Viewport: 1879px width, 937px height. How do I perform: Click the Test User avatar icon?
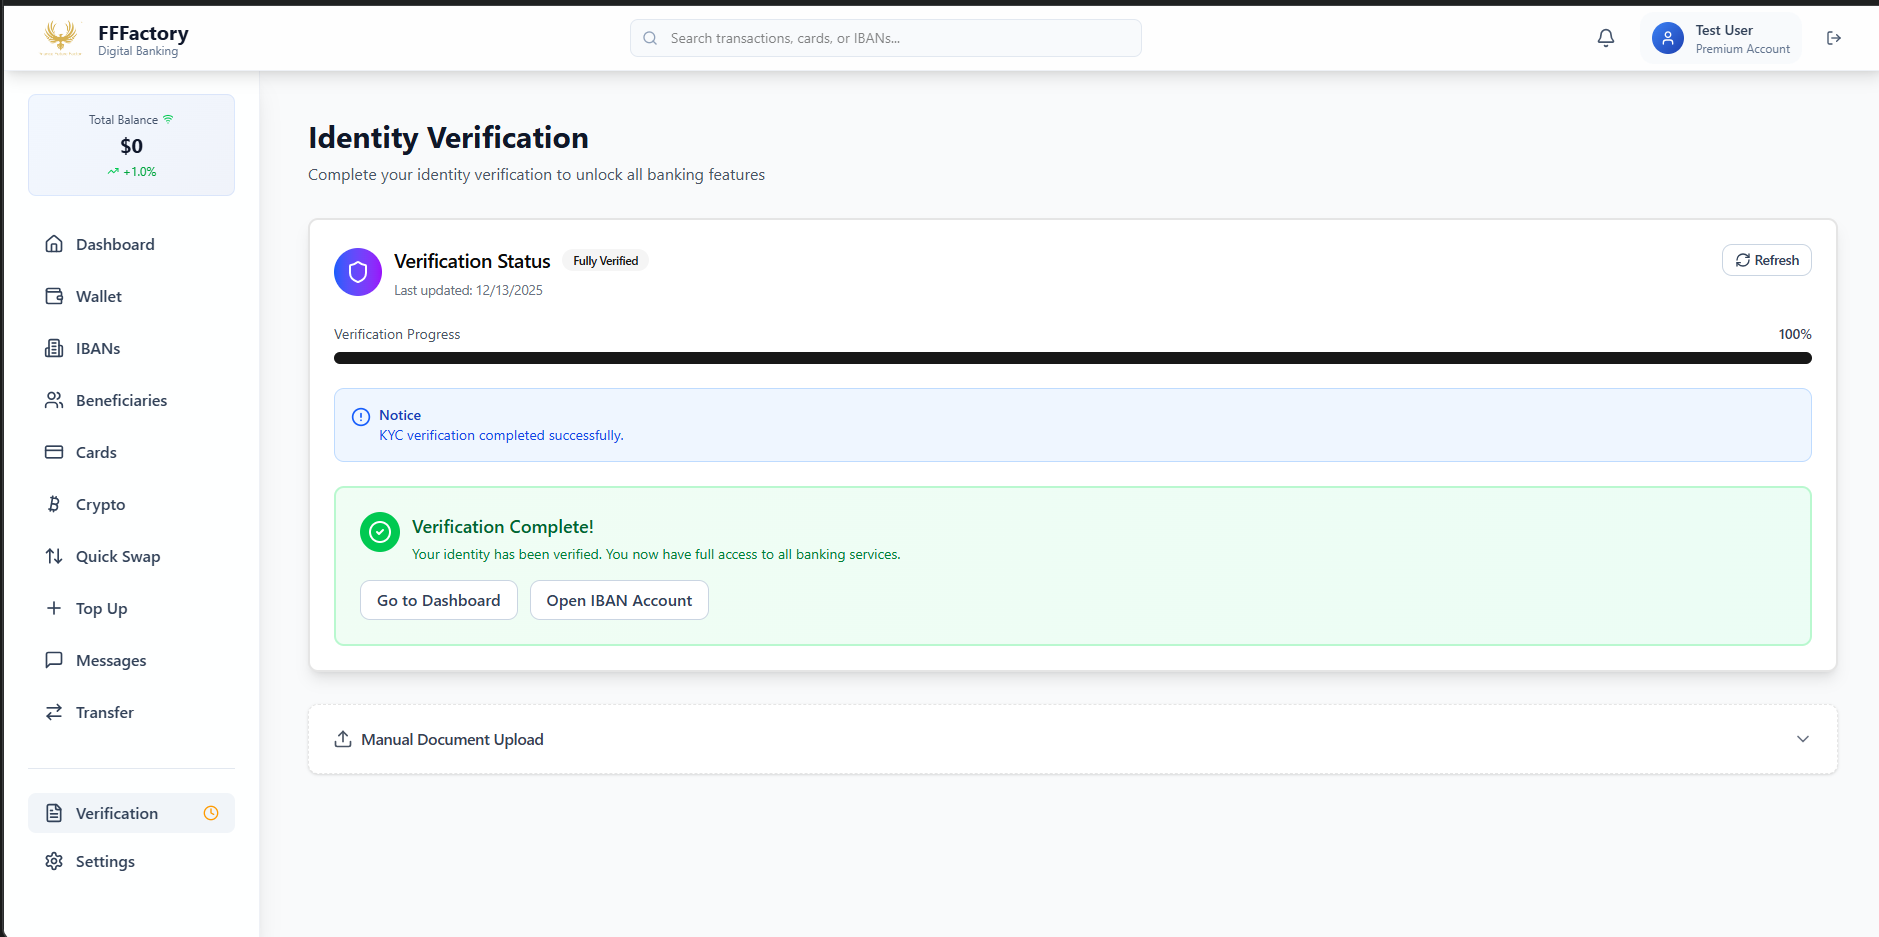pyautogui.click(x=1667, y=38)
